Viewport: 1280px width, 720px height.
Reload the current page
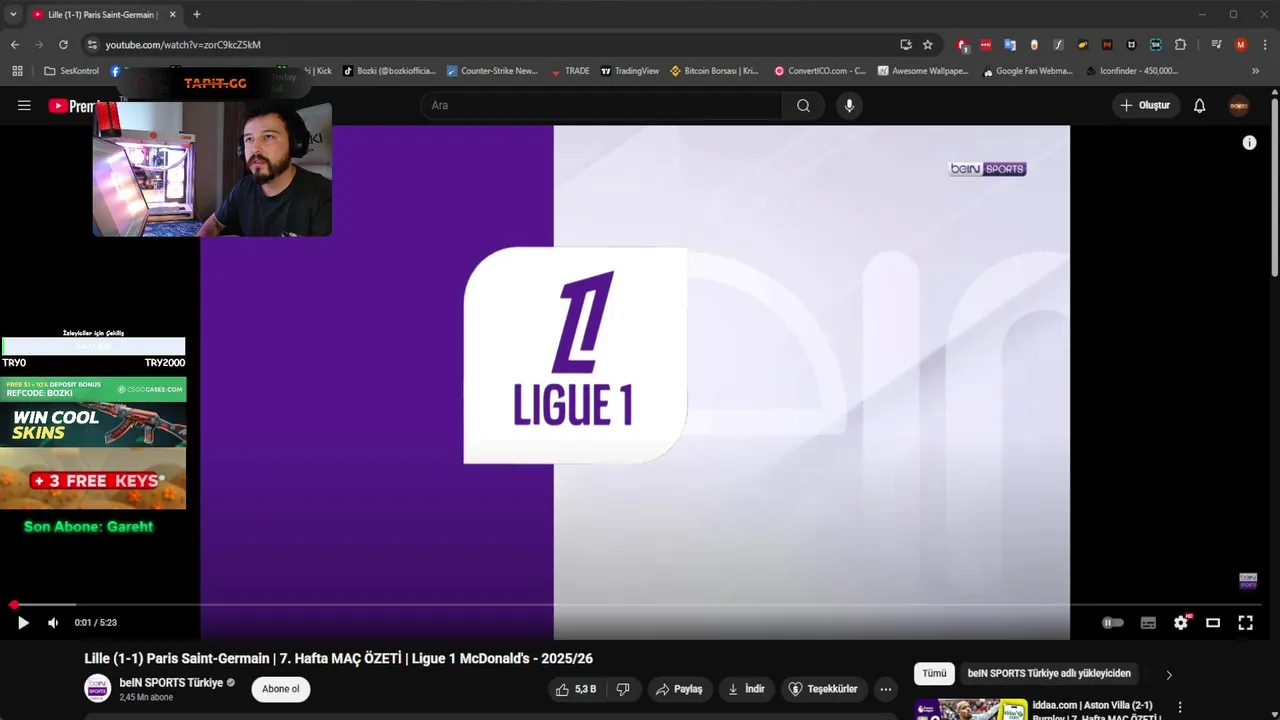(63, 45)
